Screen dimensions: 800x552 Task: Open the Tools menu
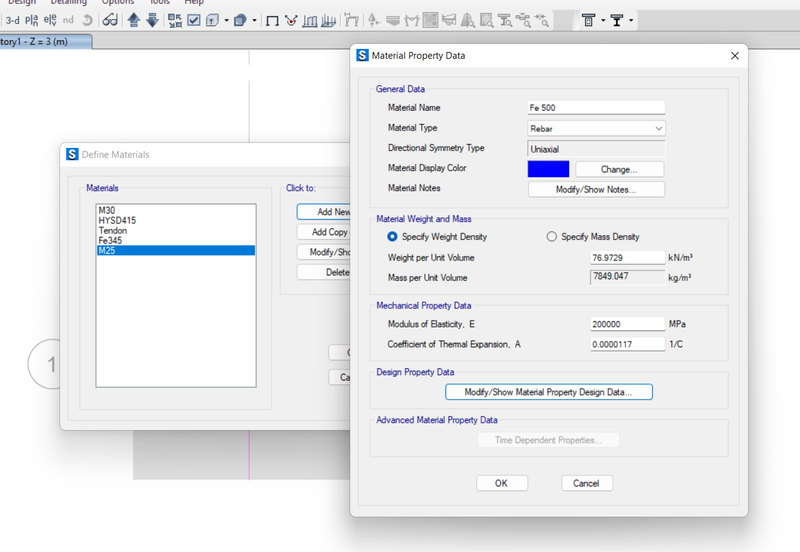click(159, 2)
